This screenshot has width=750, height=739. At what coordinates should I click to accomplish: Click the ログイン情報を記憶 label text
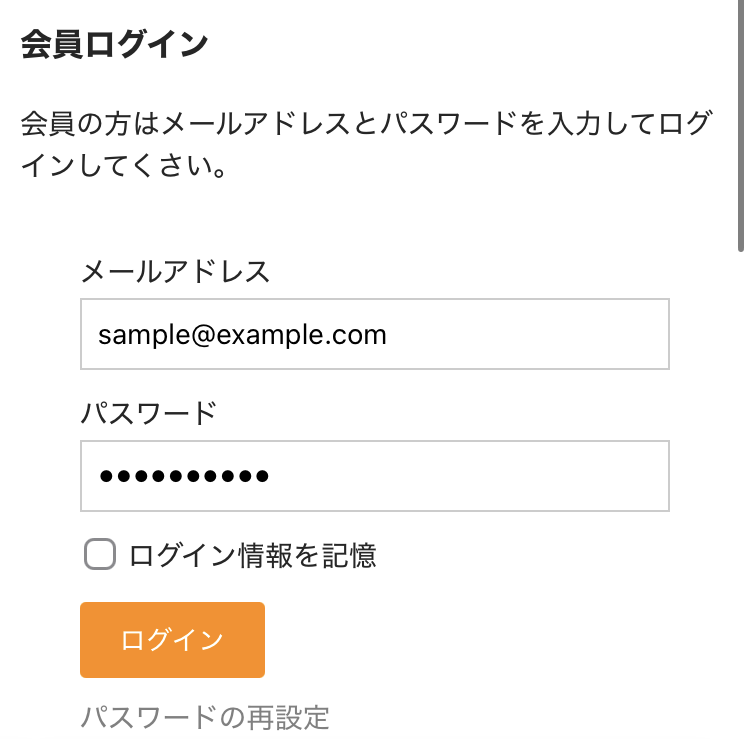tap(252, 555)
